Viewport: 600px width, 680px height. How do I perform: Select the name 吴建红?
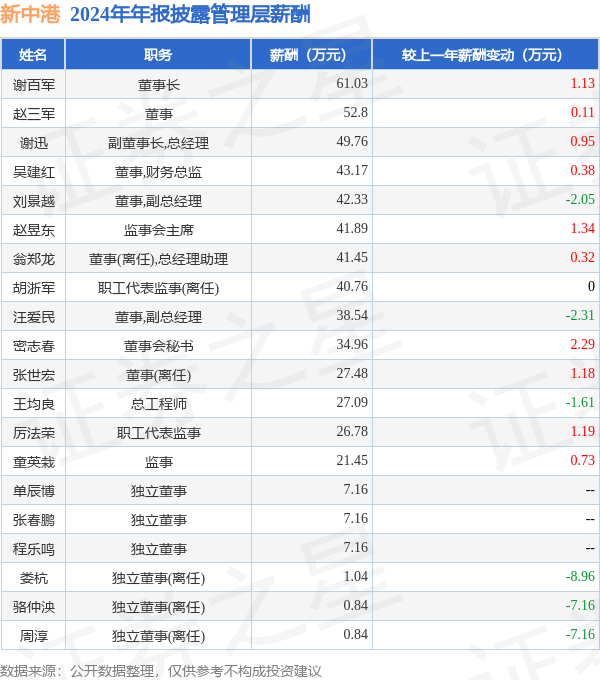34,172
